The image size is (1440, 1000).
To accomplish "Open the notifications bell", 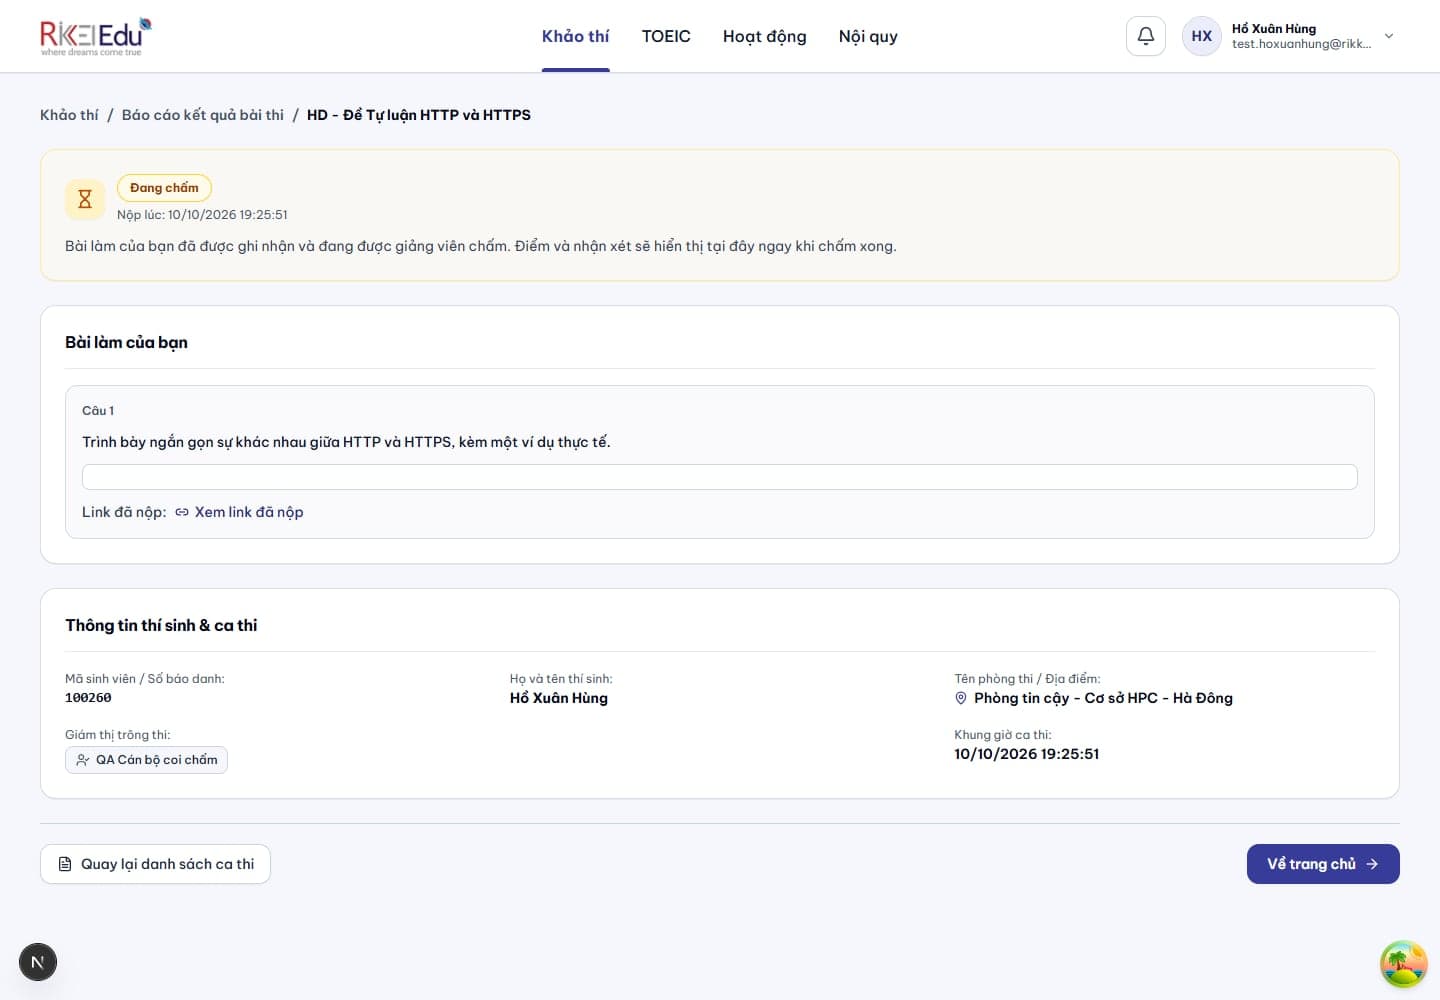I will point(1146,36).
